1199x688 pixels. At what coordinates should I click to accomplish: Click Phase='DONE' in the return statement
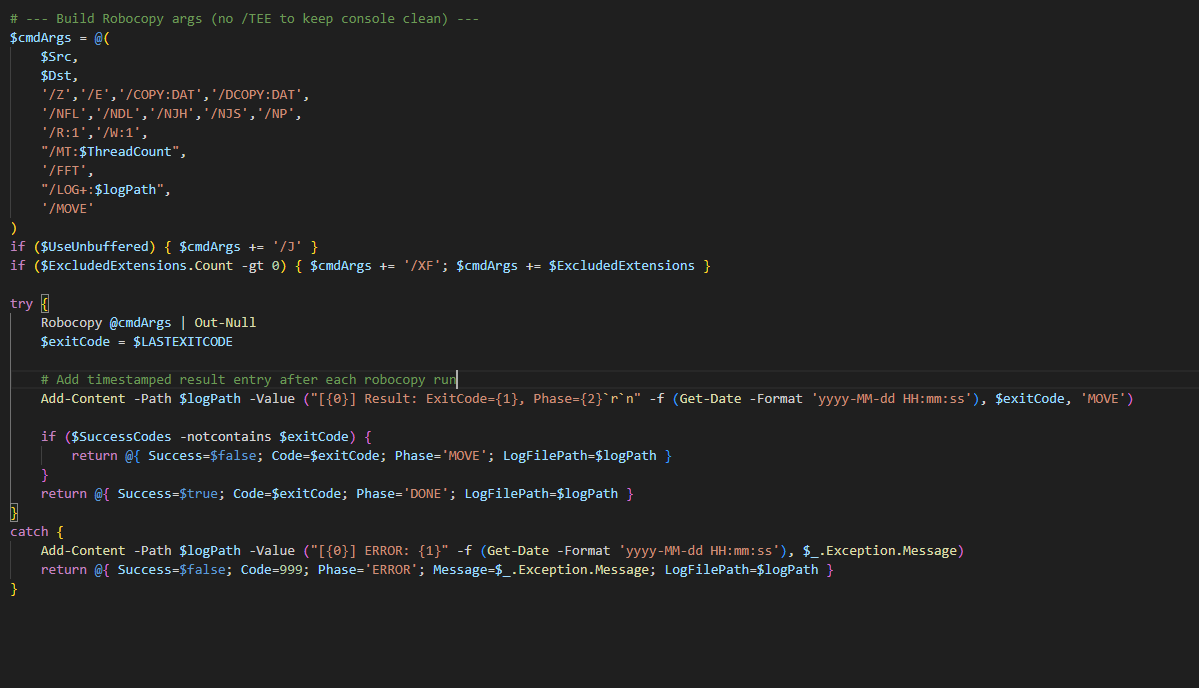402,494
